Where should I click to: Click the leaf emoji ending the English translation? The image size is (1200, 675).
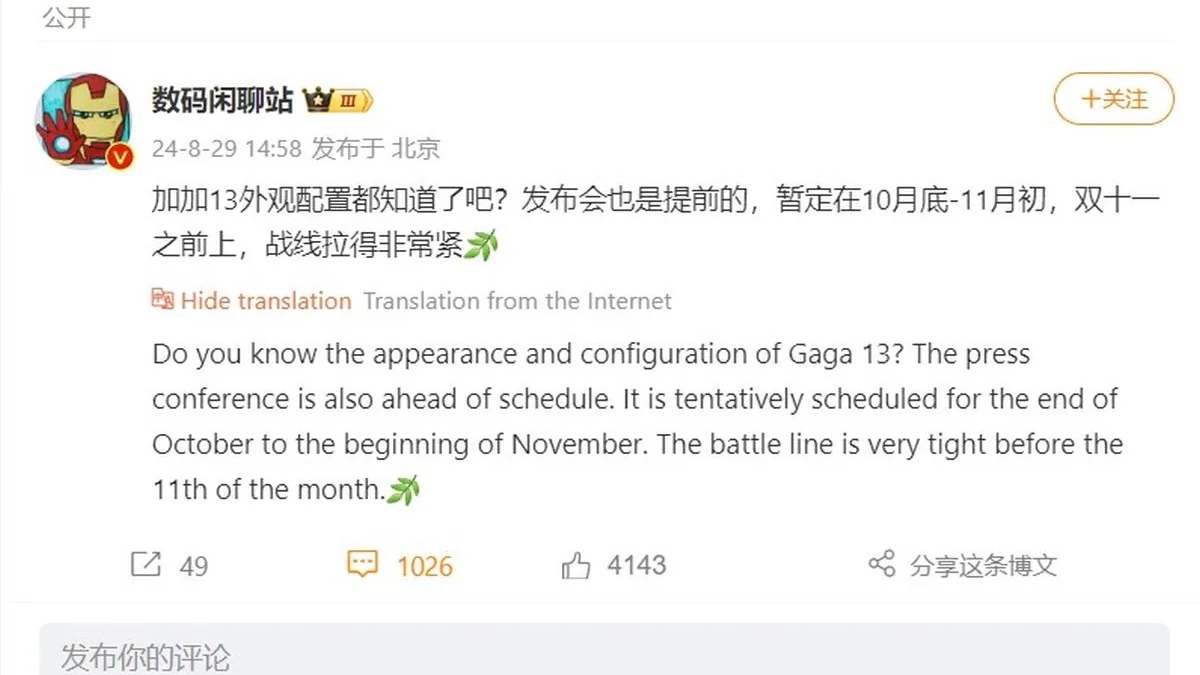click(403, 491)
